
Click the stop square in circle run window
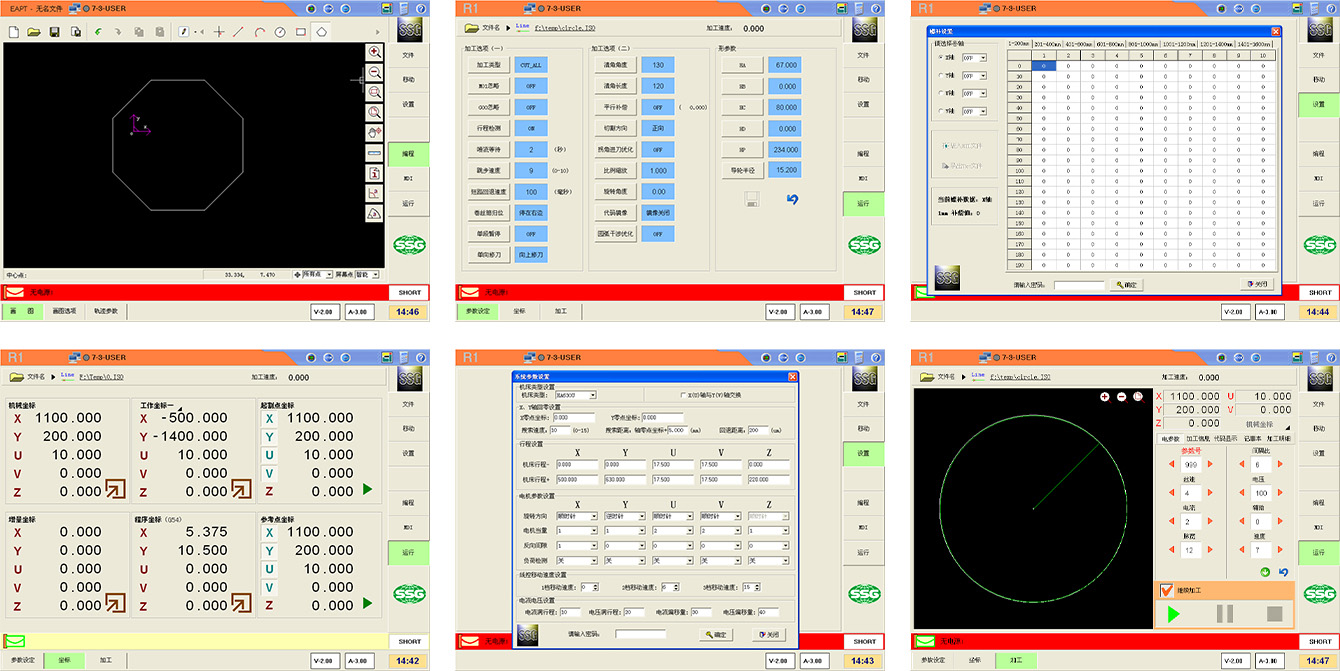click(1275, 614)
